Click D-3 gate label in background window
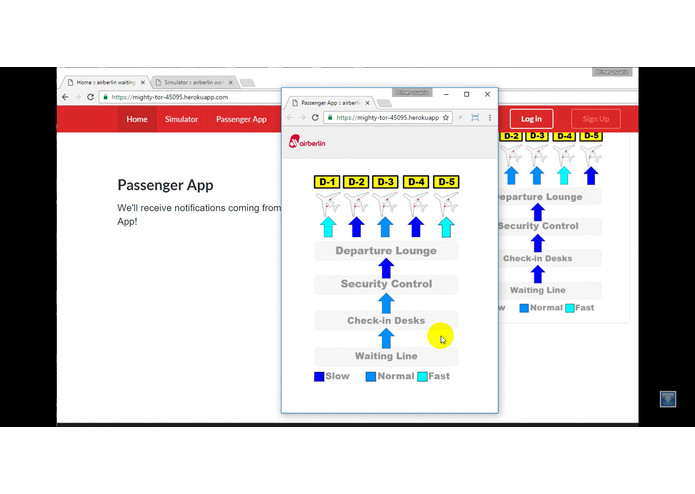The image size is (695, 494). coord(537,136)
